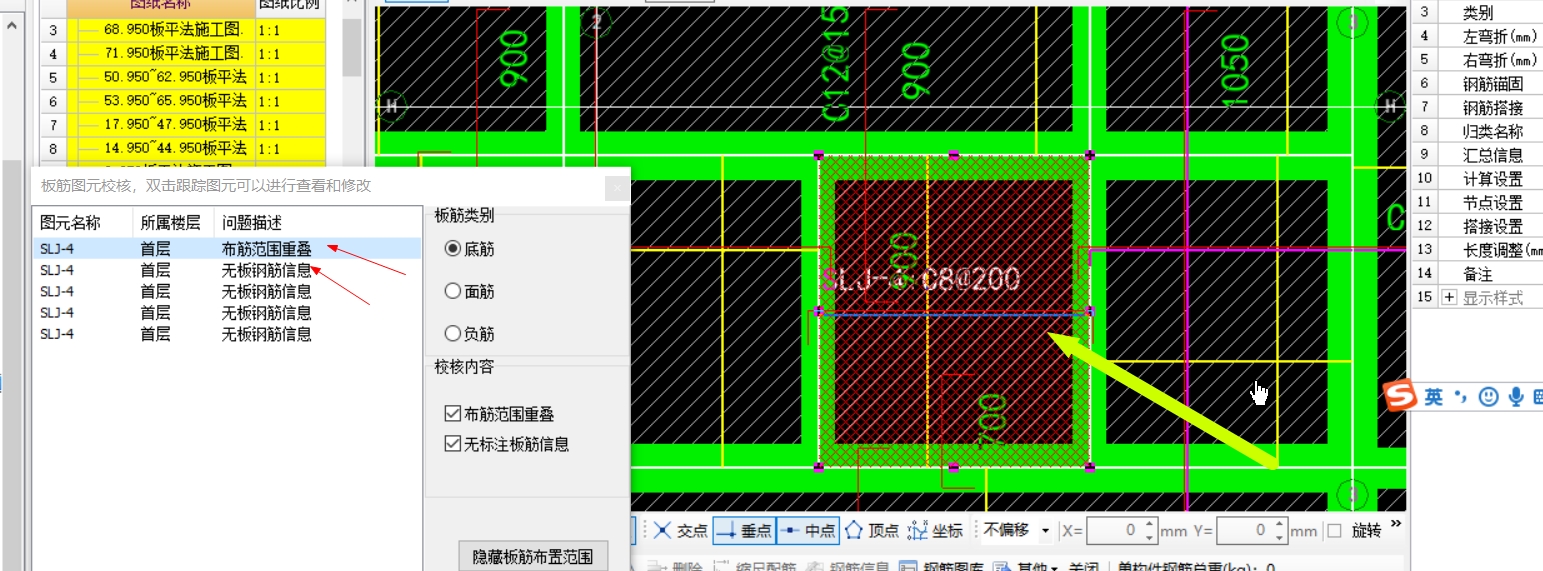Viewport: 1543px width, 571px height.
Task: Select the 归类名称 property row
Action: coord(1476,131)
